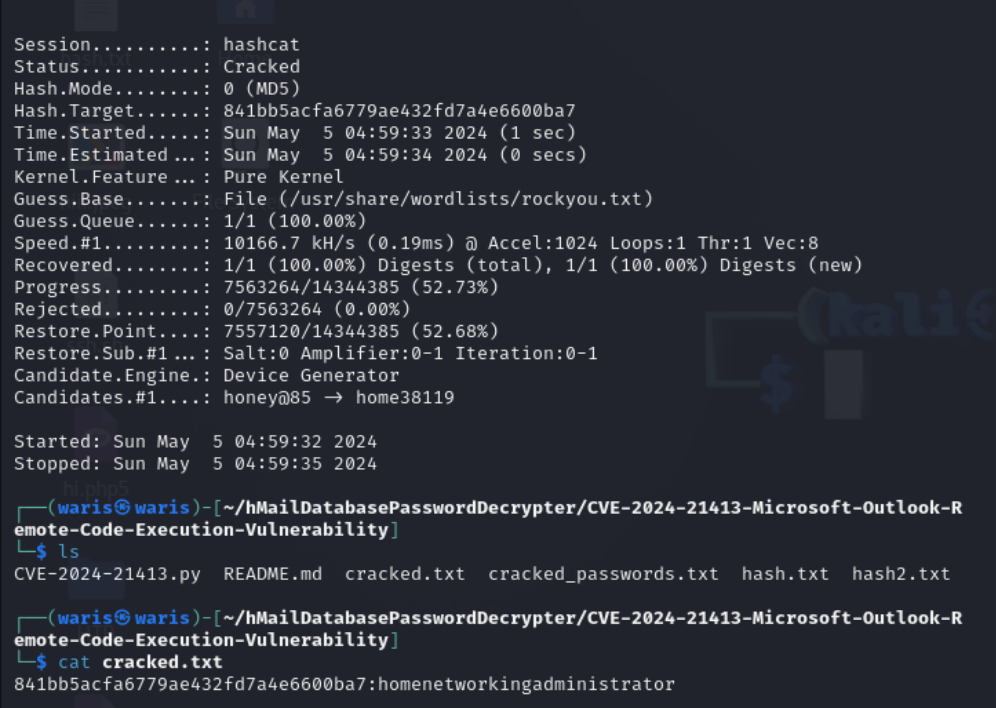Click the Kali skull symbol in first prompt
The height and width of the screenshot is (708, 996).
coord(123,507)
